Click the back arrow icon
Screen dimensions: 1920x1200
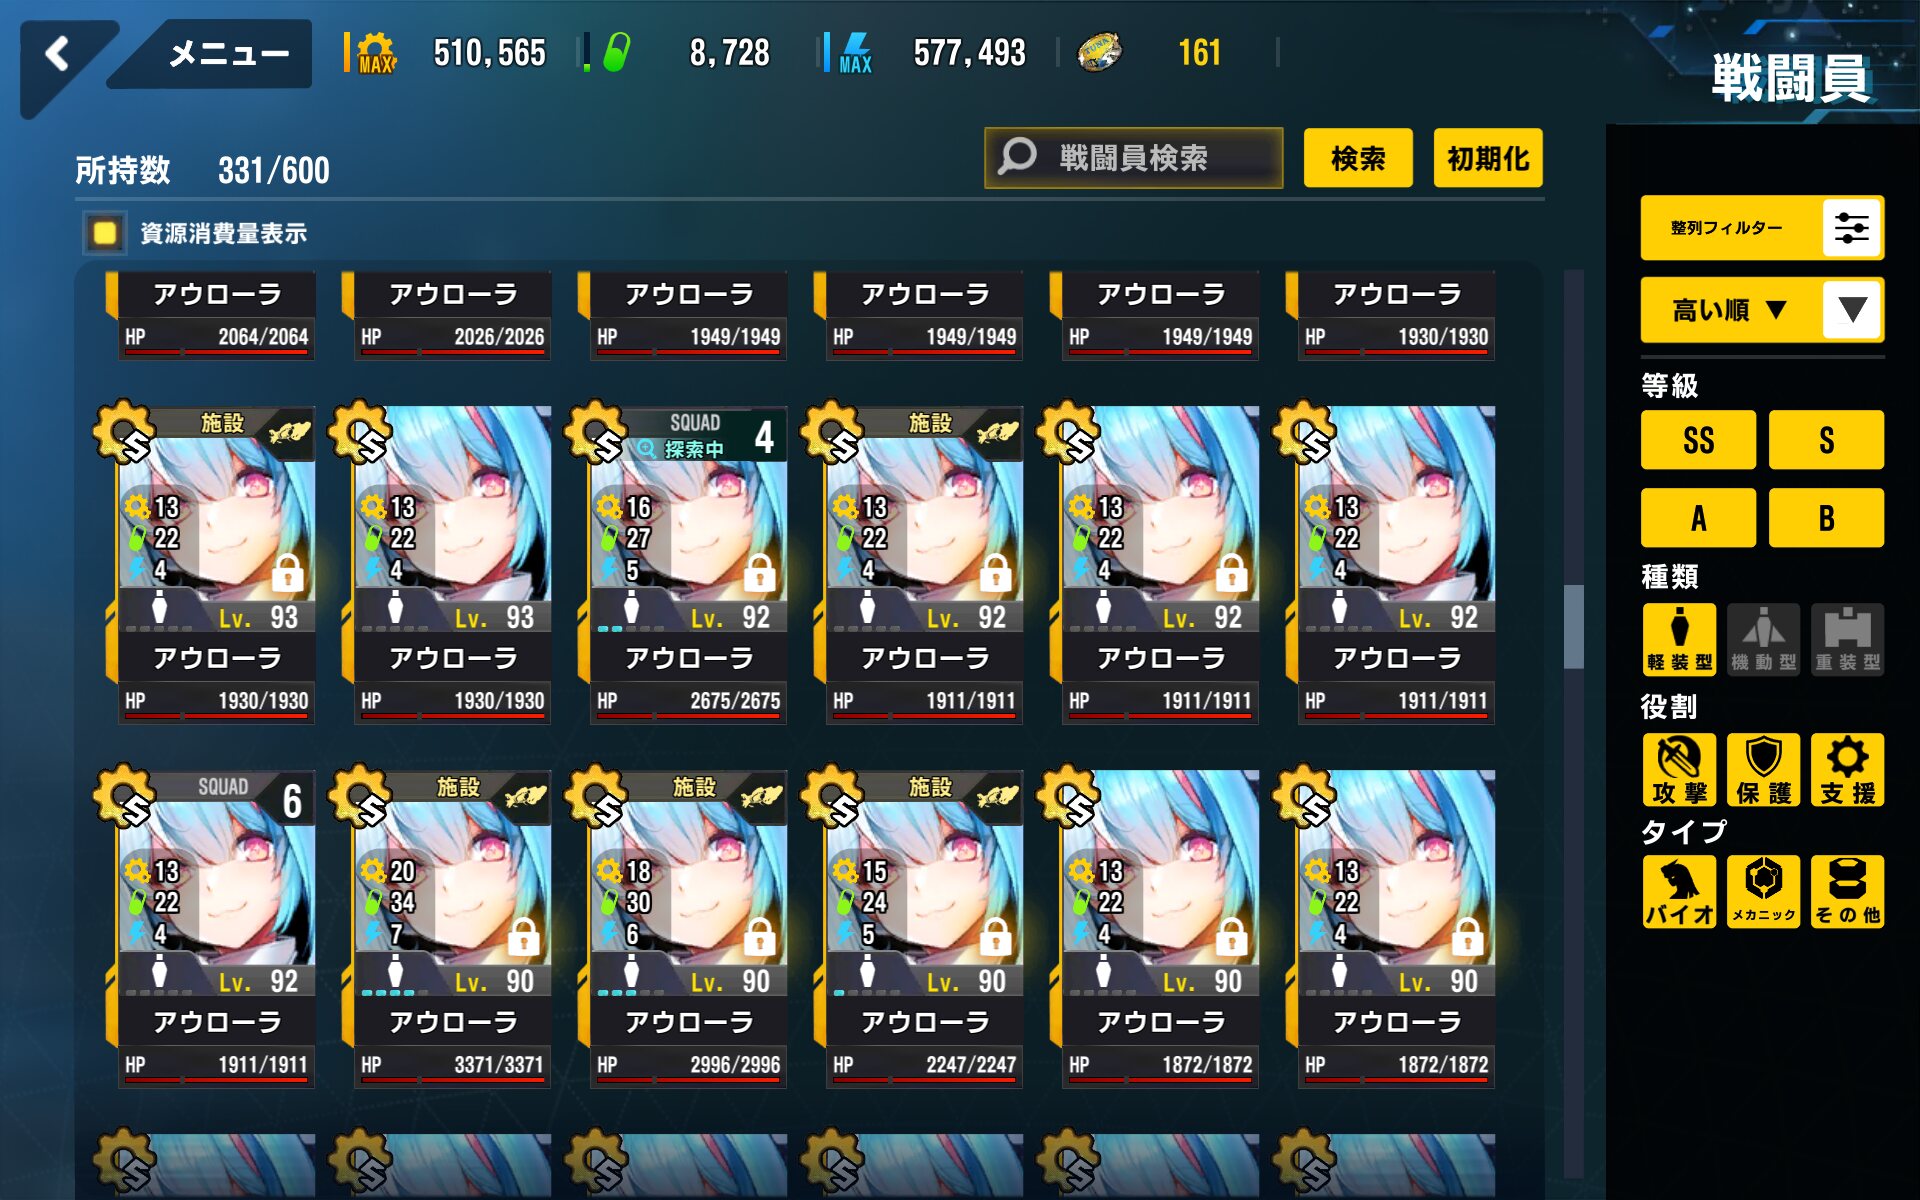coord(57,53)
